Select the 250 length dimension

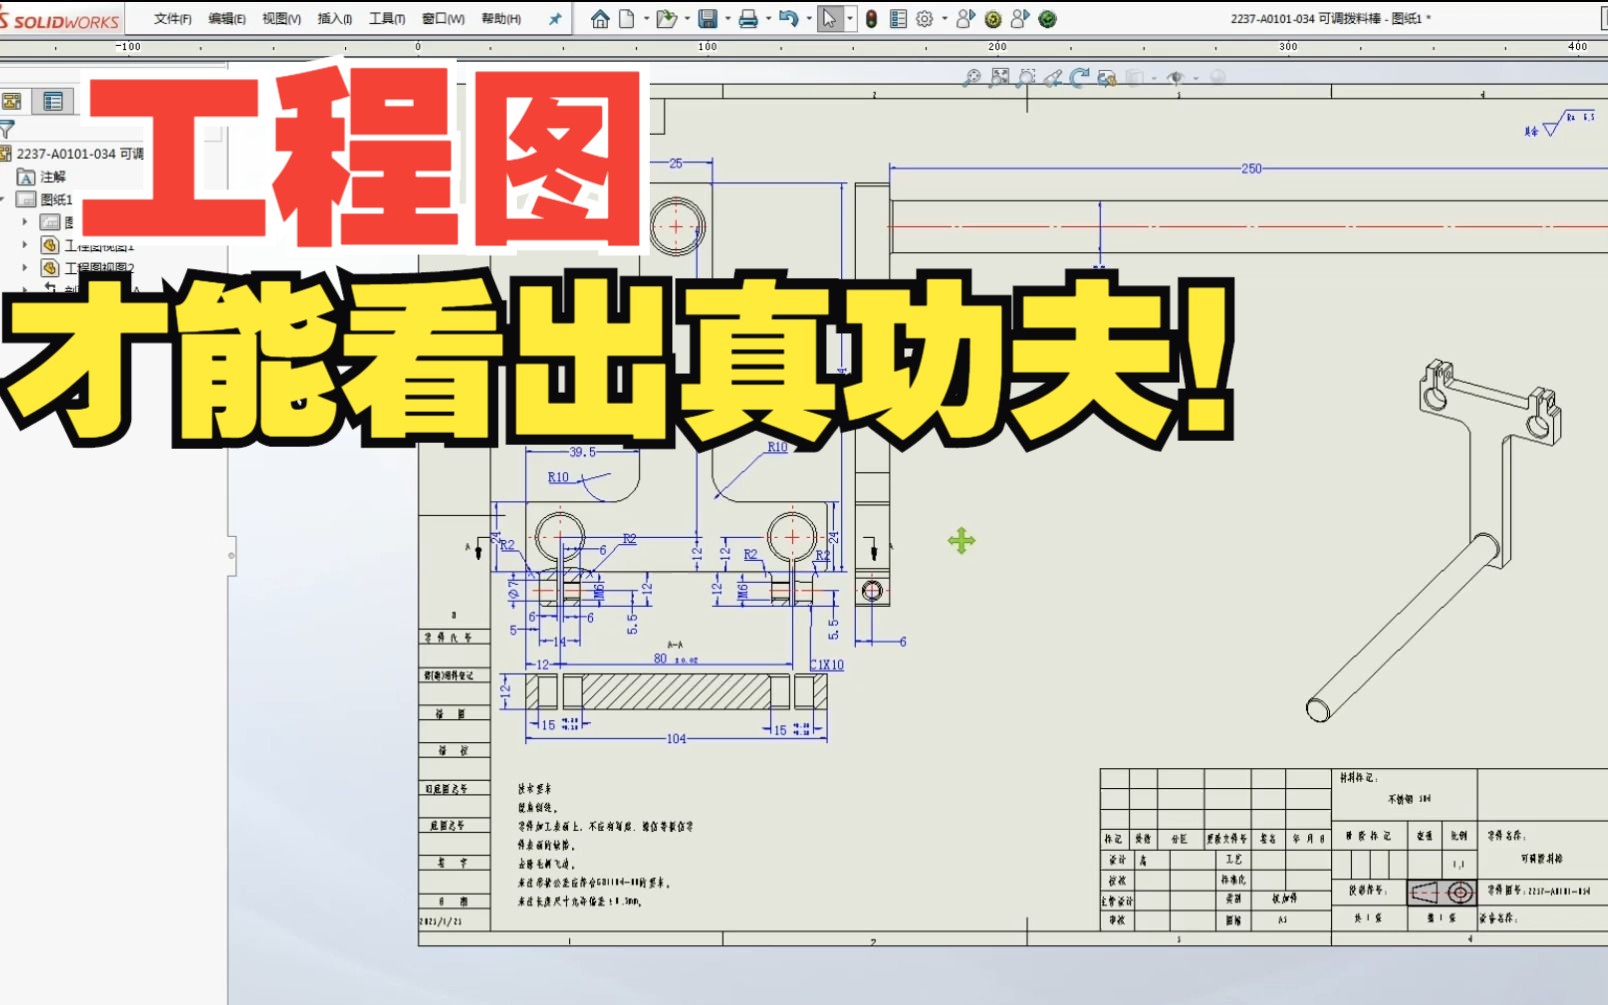[x=1251, y=169]
